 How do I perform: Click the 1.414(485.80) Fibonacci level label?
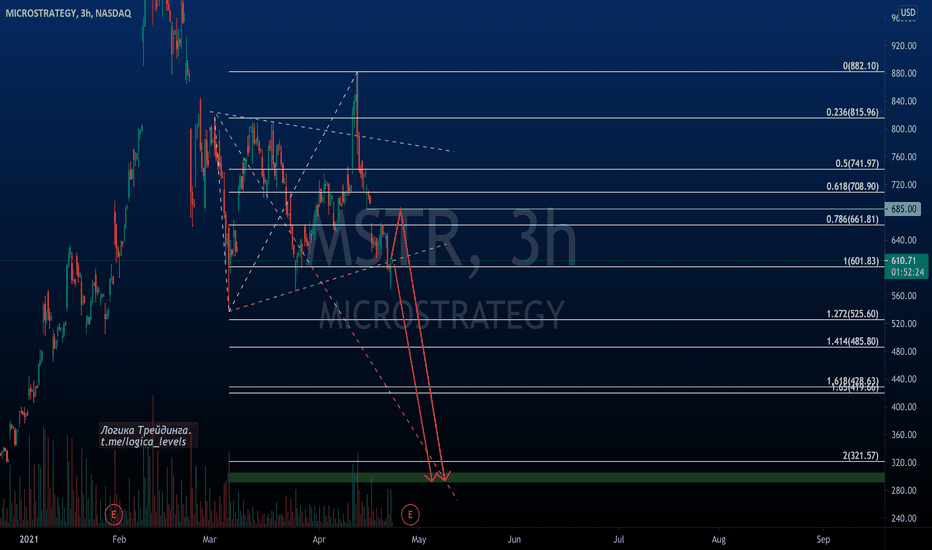coord(852,341)
